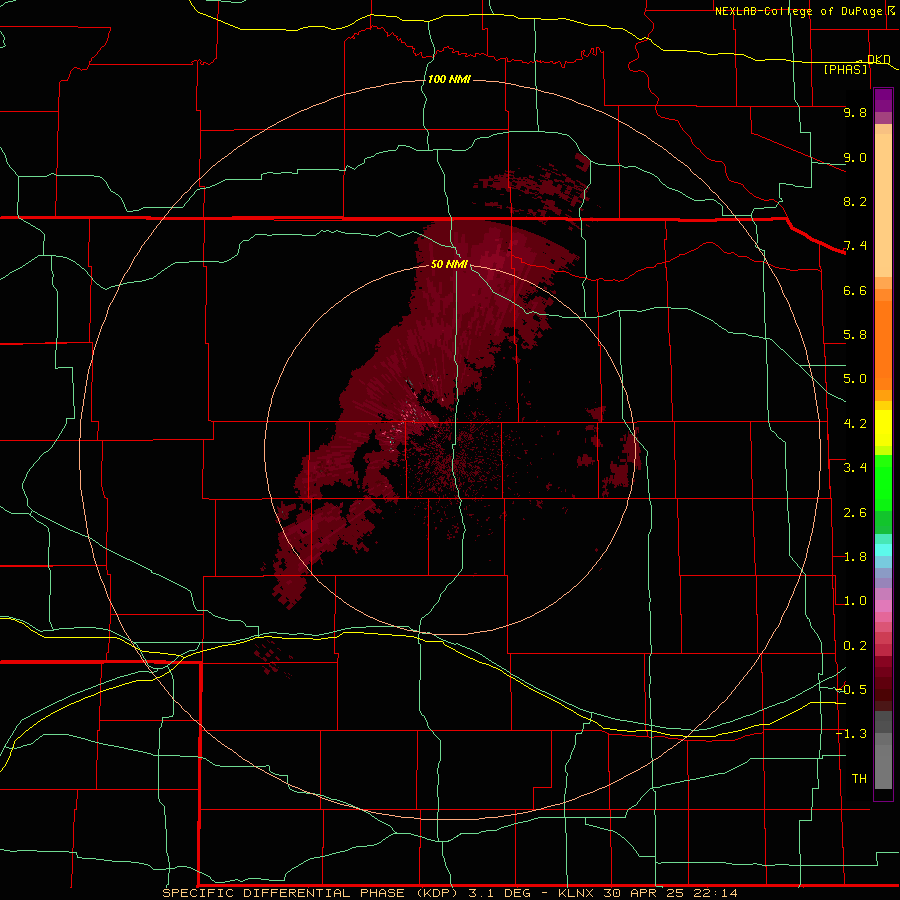Click the -0.5 scale value
The image size is (900, 900).
(852, 689)
